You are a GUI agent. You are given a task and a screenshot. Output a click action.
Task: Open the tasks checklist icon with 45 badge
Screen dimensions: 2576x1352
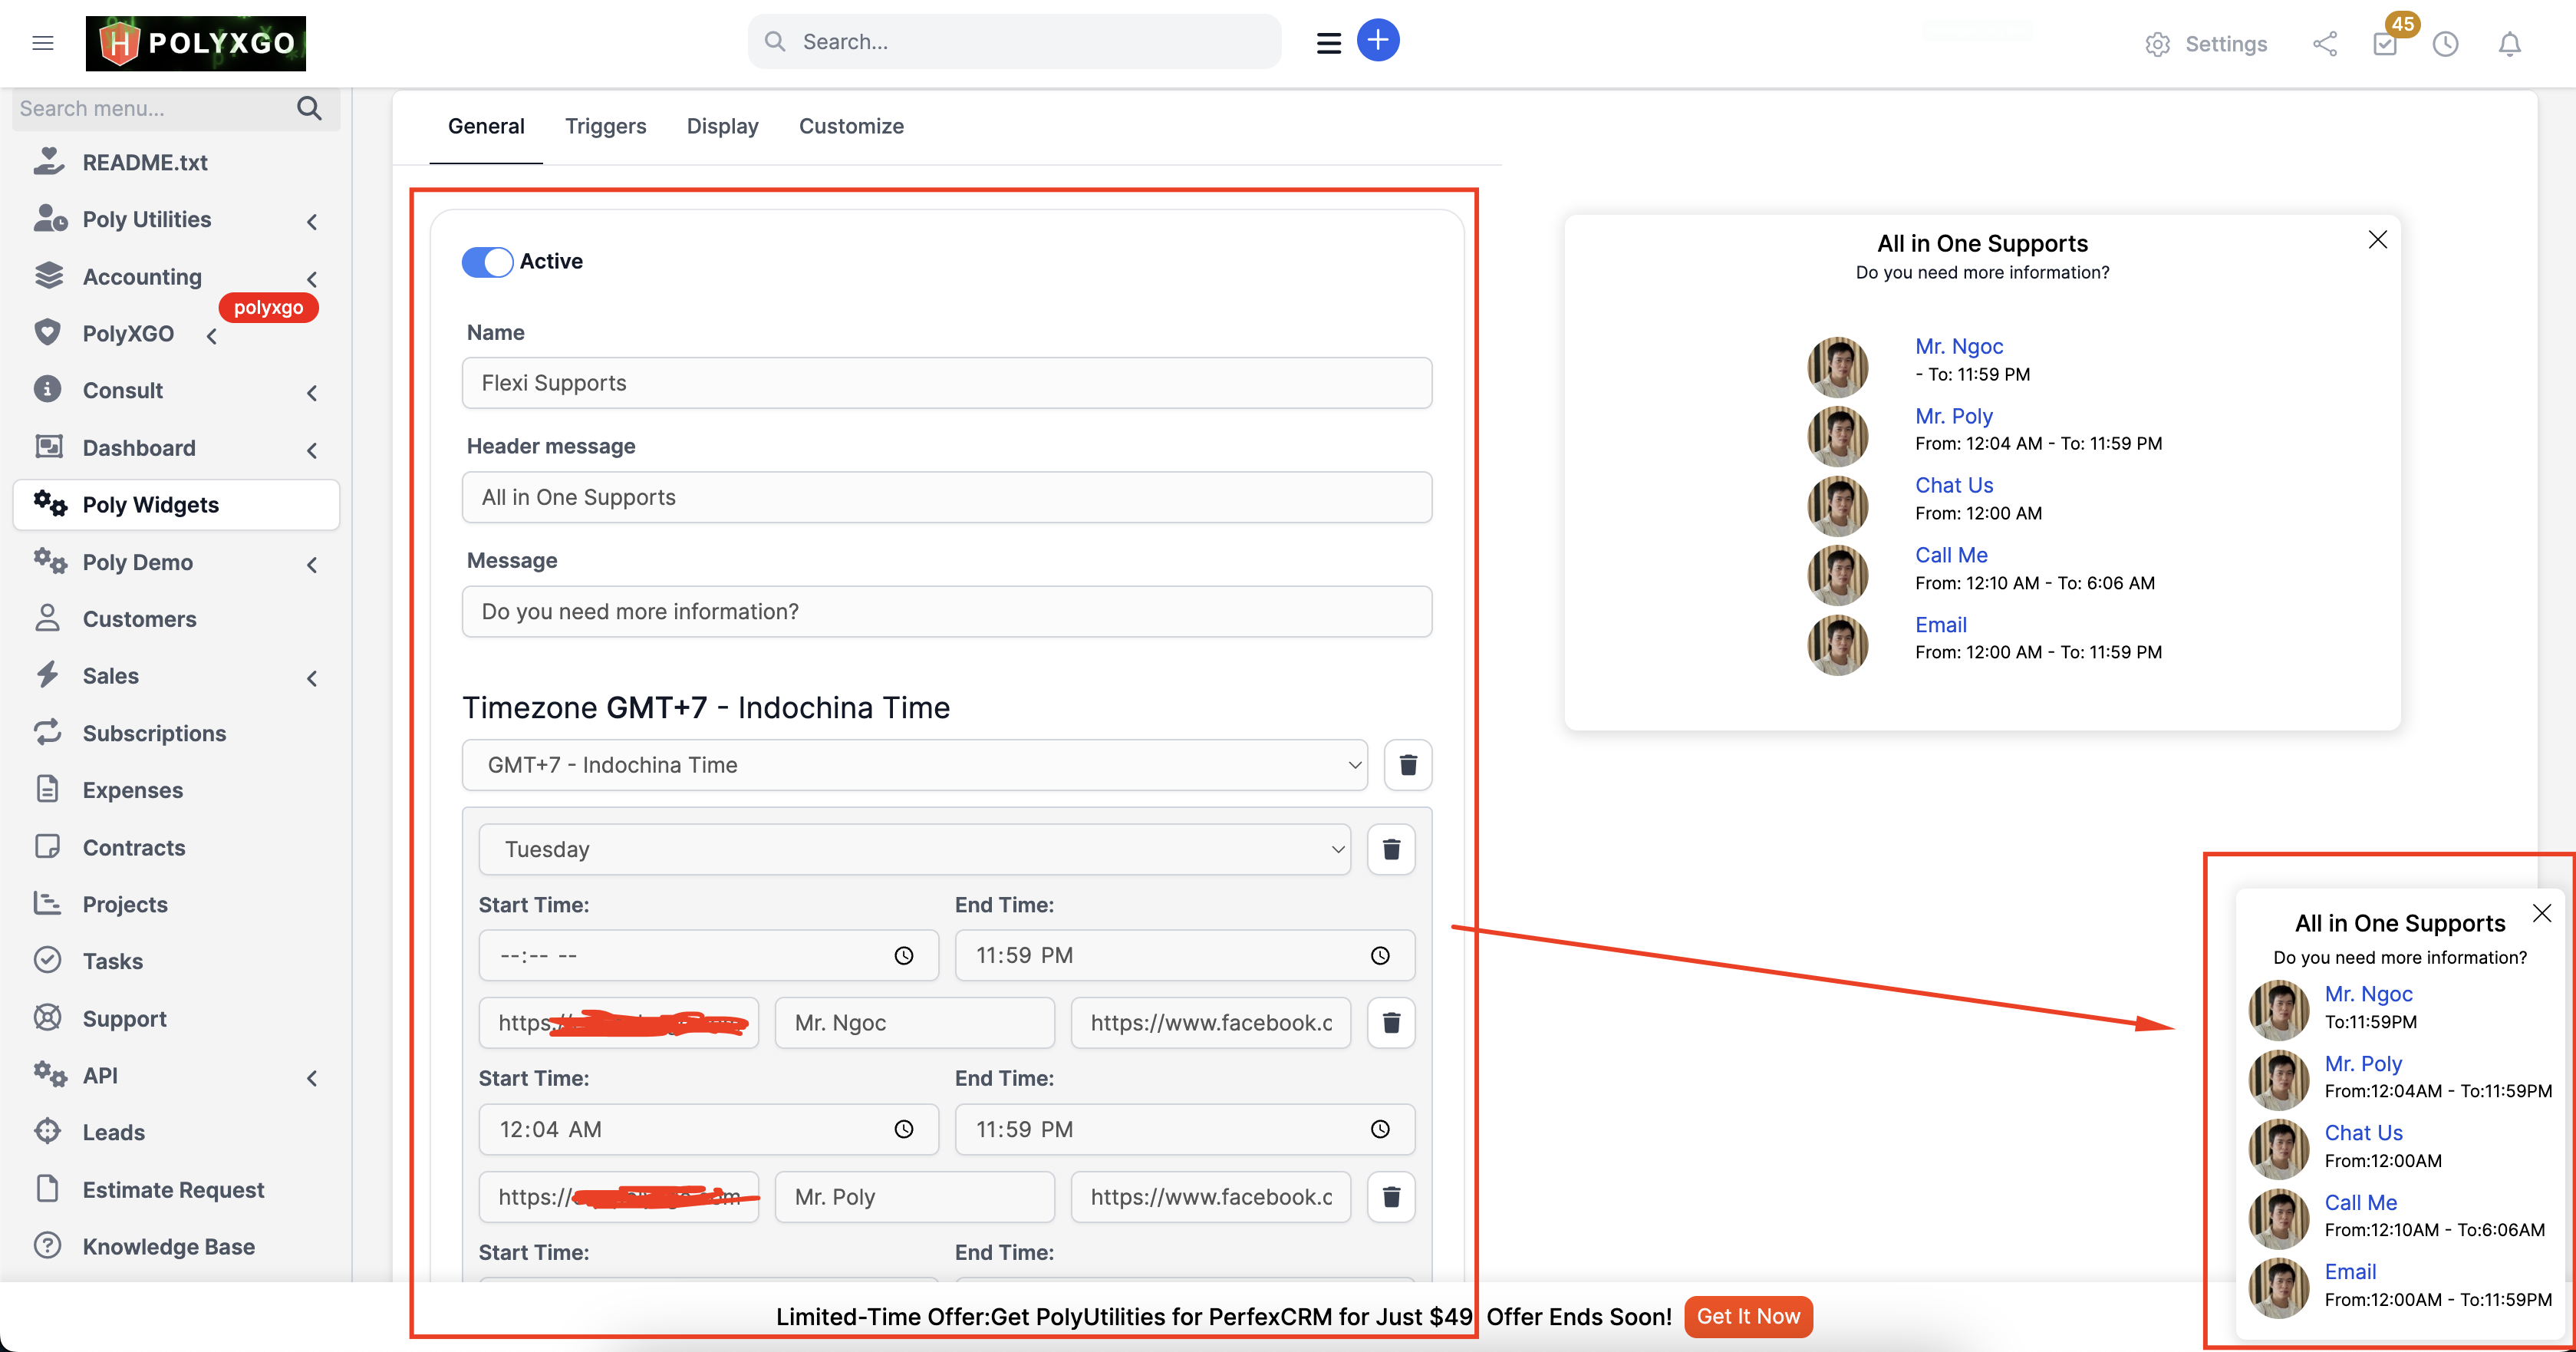point(2385,44)
